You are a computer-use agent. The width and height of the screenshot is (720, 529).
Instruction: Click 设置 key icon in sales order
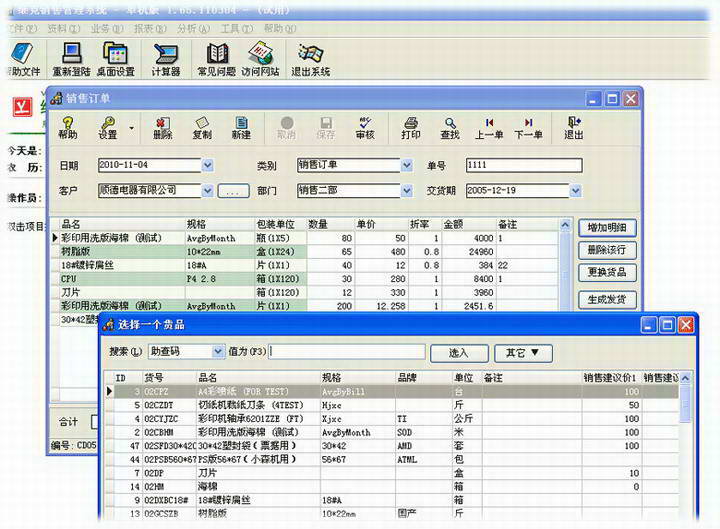(x=107, y=128)
